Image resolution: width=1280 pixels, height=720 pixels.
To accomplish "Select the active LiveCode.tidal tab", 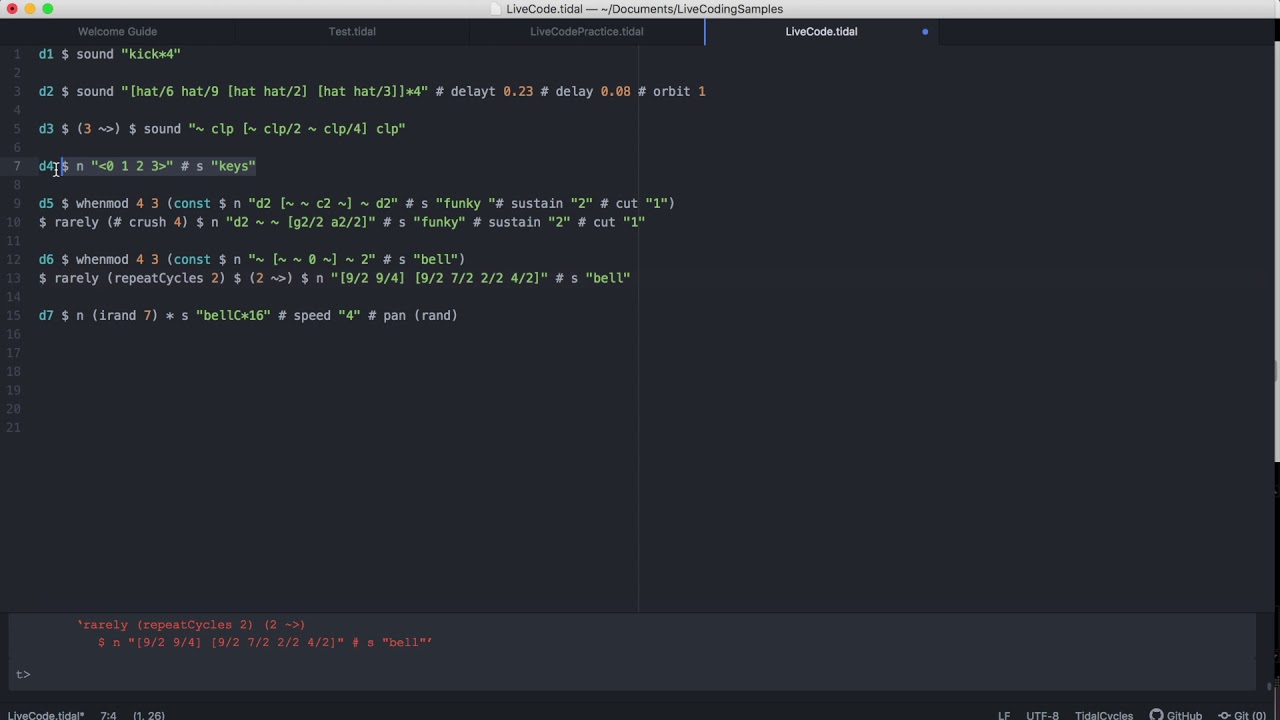I will pyautogui.click(x=821, y=31).
